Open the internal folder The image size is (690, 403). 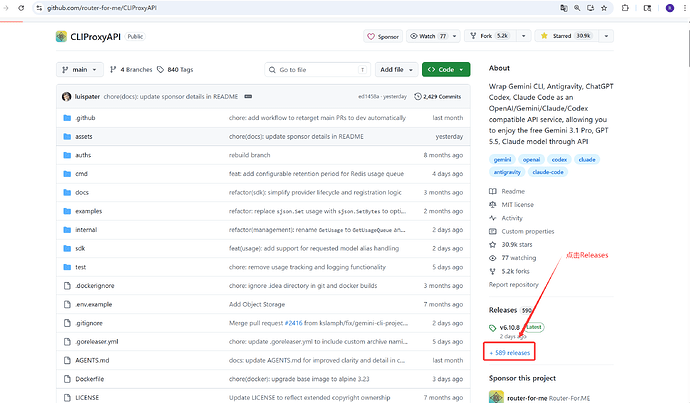86,230
